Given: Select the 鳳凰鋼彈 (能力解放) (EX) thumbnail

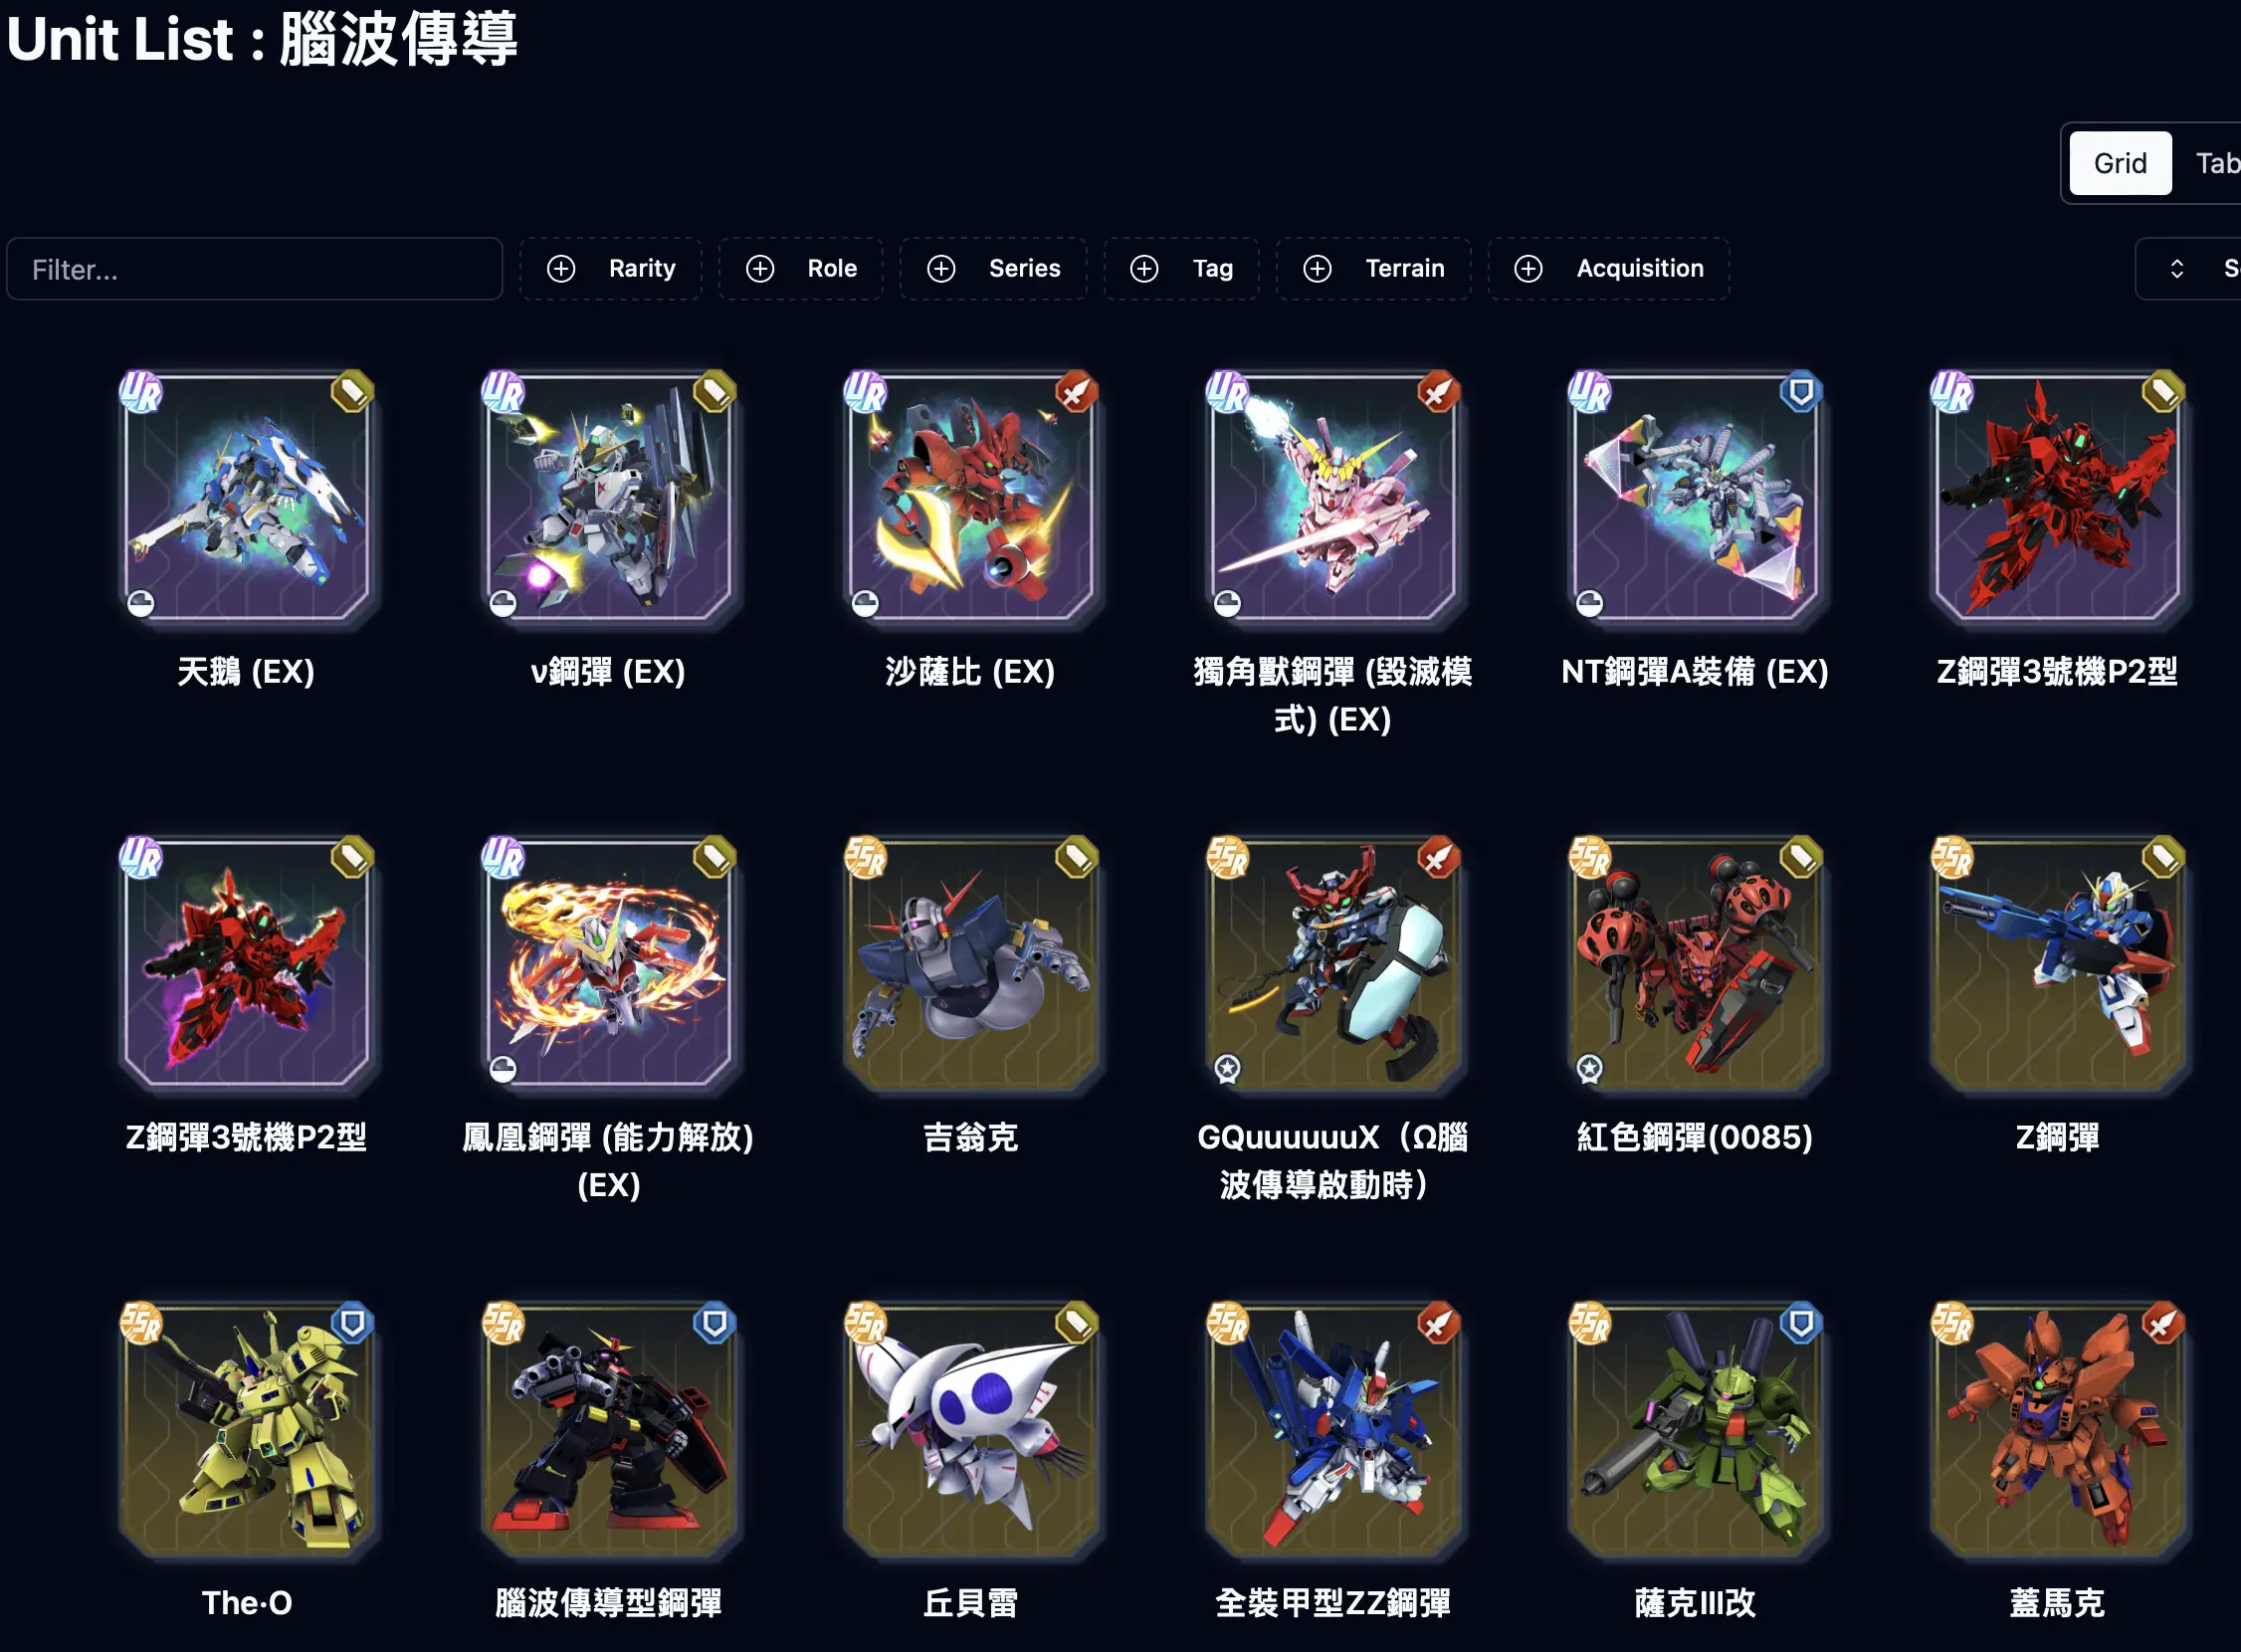Looking at the screenshot, I should [x=609, y=962].
